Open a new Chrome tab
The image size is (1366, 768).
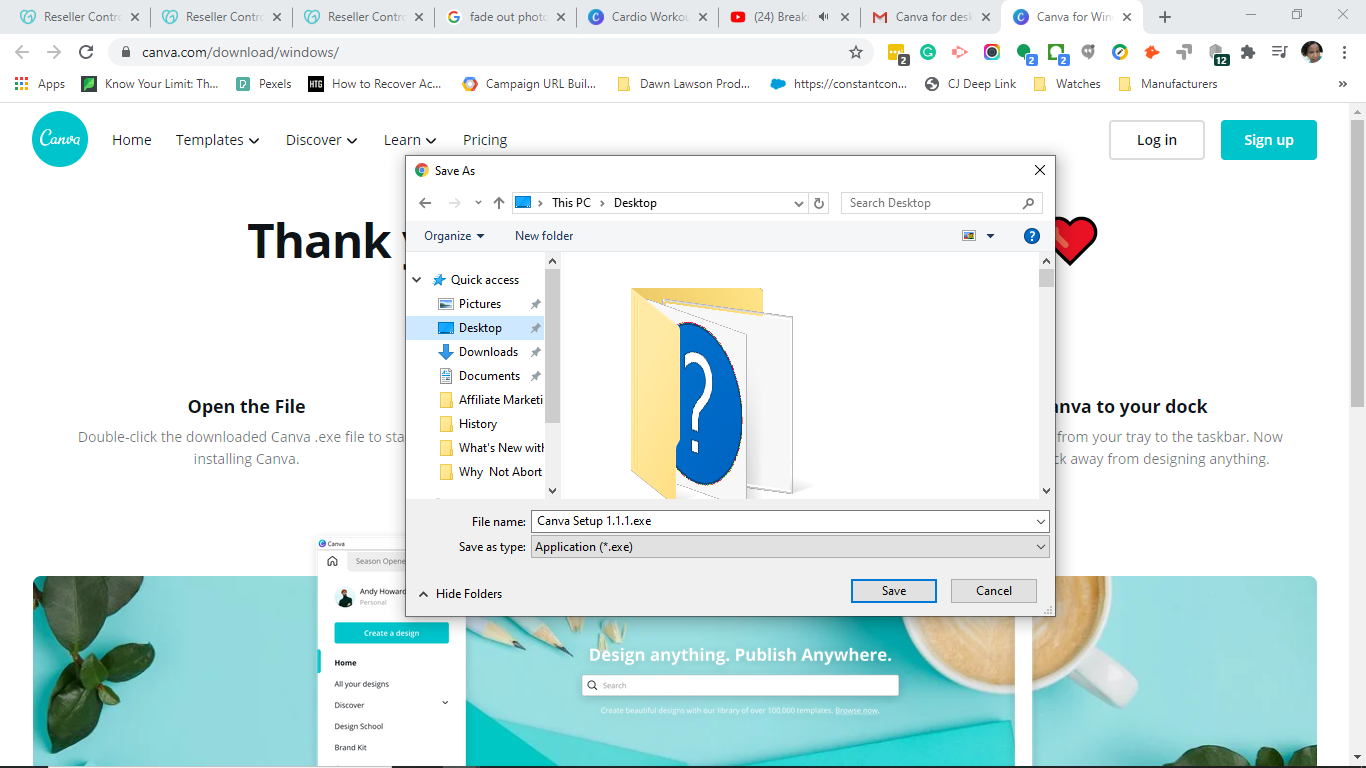1164,17
